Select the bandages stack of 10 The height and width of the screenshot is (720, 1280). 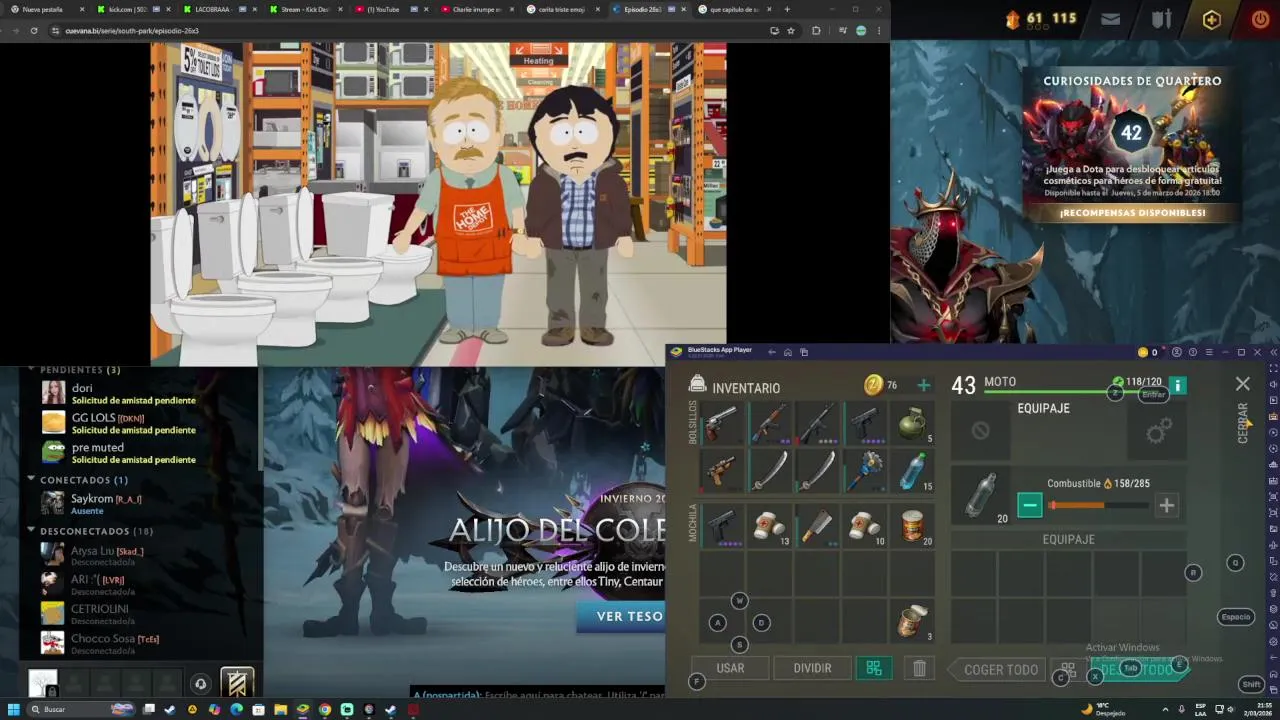click(x=864, y=526)
